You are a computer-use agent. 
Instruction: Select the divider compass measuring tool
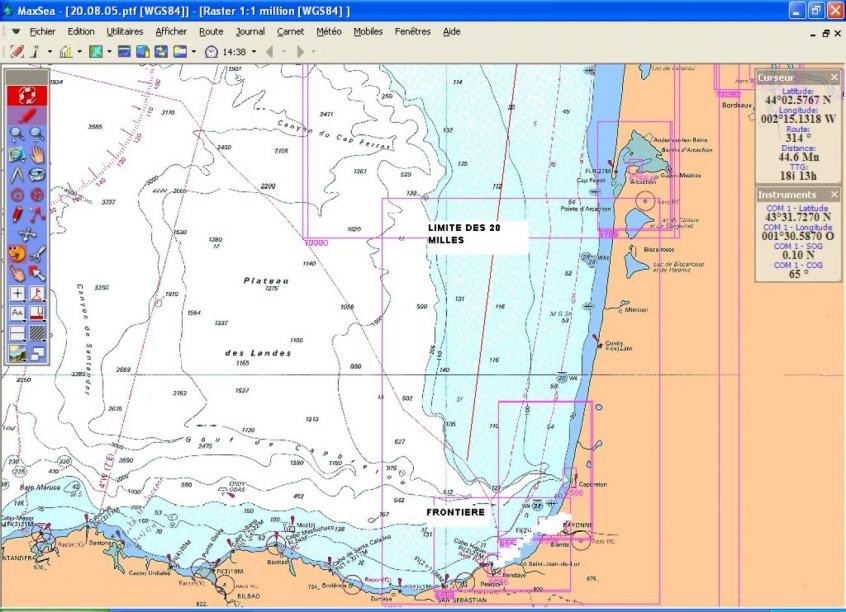(x=17, y=174)
